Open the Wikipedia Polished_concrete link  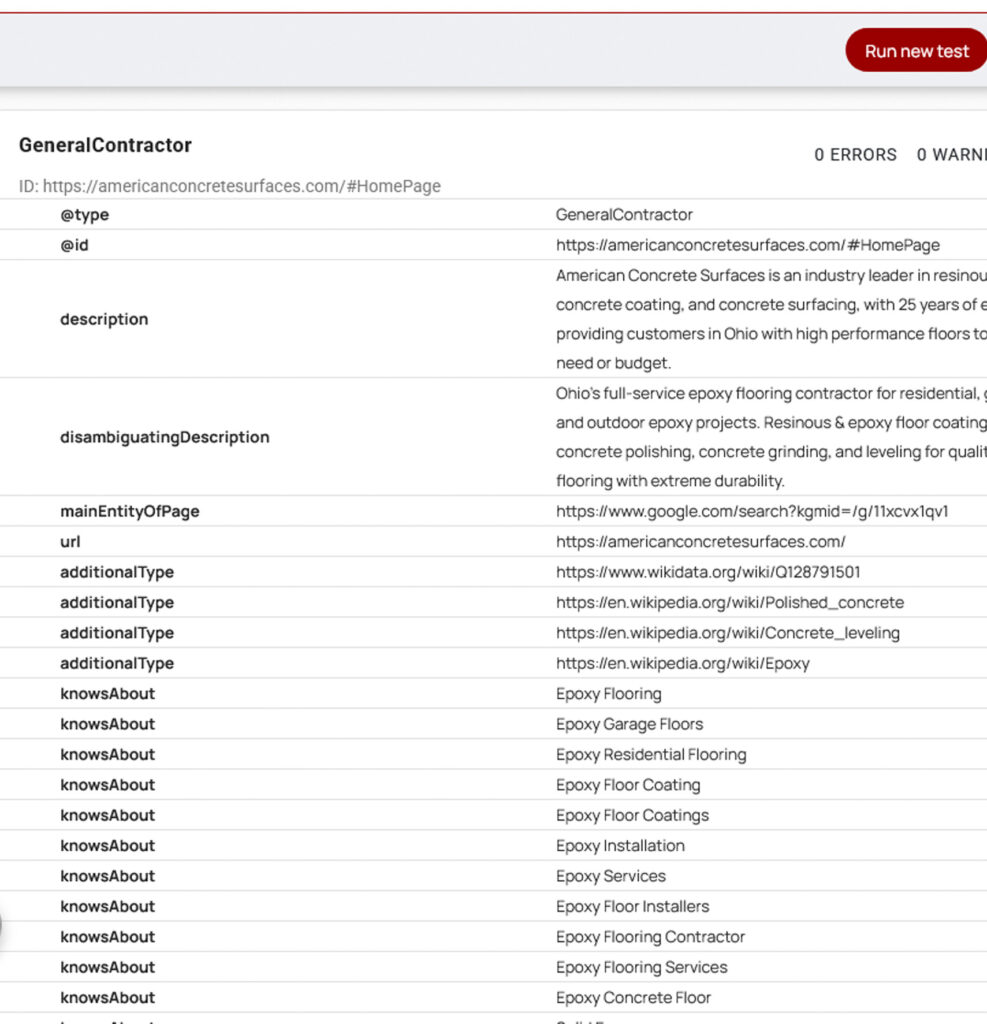[x=730, y=602]
